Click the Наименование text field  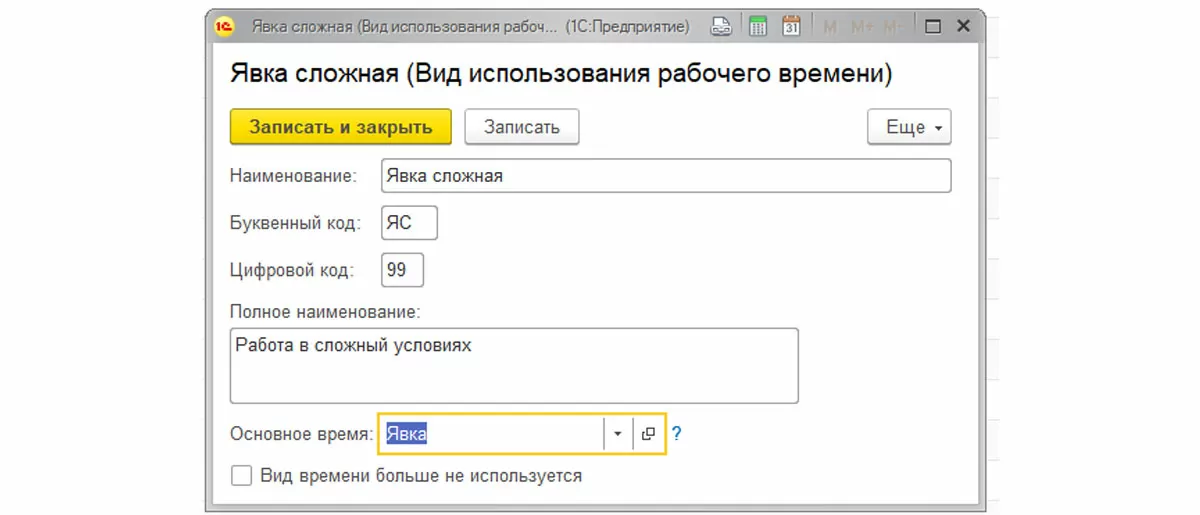tap(666, 176)
